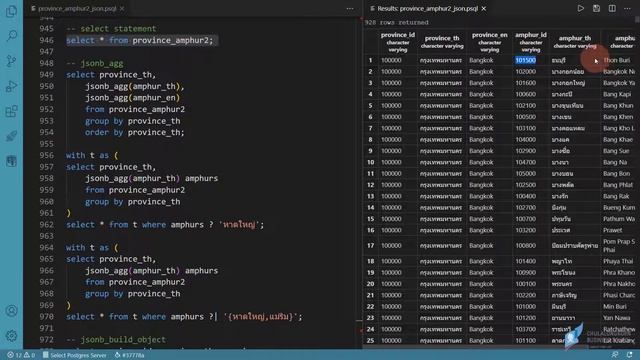Click Select Postgres Server in status bar
Viewport: 640px width, 360px height.
[x=75, y=355]
